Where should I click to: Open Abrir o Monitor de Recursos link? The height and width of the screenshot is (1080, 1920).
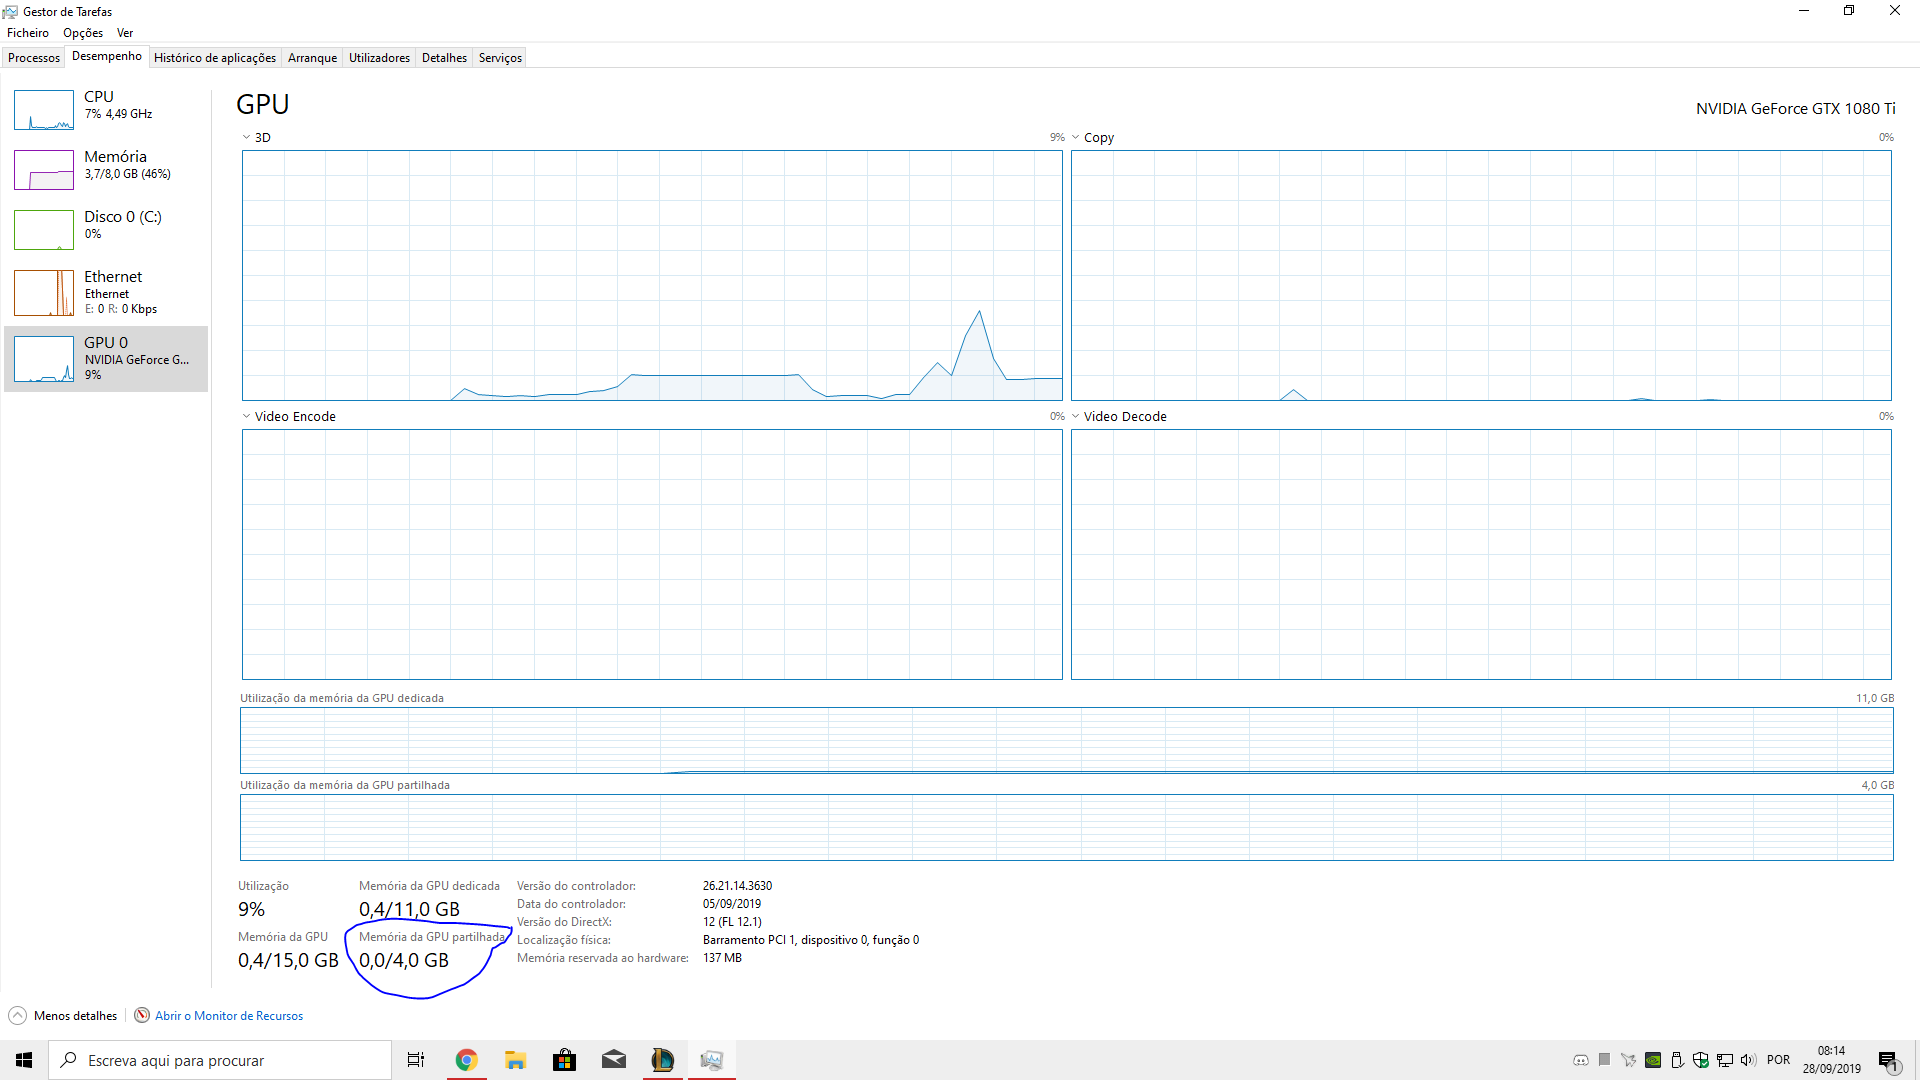coord(228,1016)
